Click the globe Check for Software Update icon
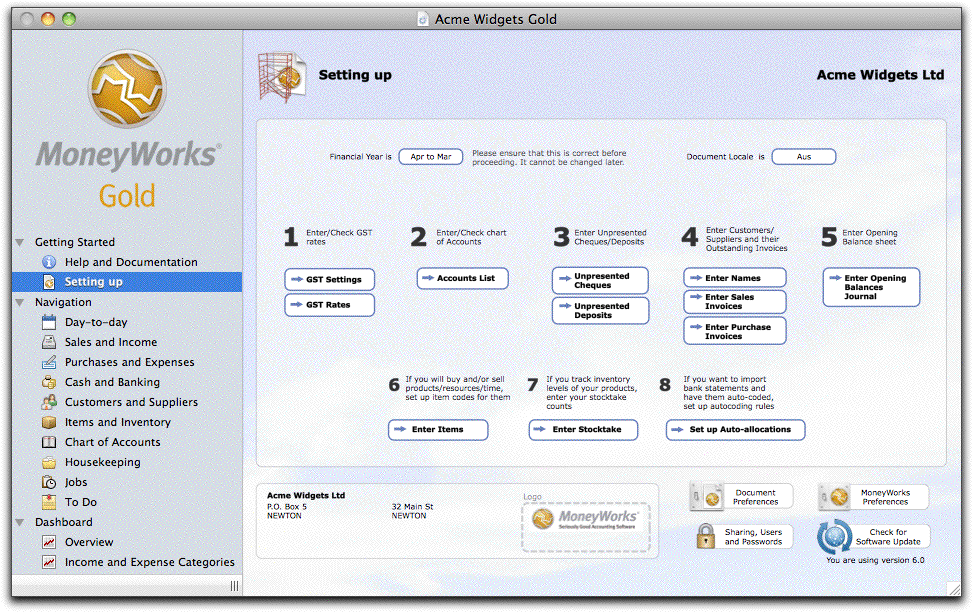This screenshot has width=973, height=612. pos(835,536)
